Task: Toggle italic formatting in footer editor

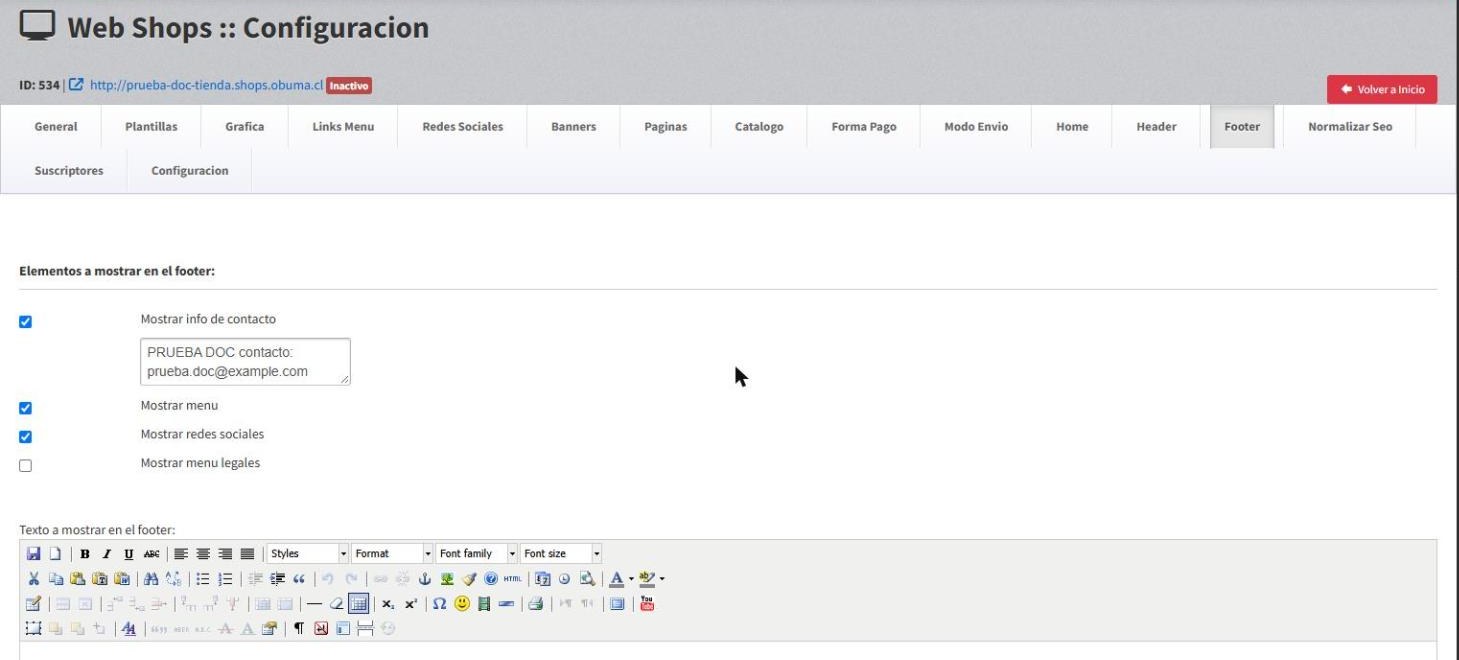Action: (x=107, y=553)
